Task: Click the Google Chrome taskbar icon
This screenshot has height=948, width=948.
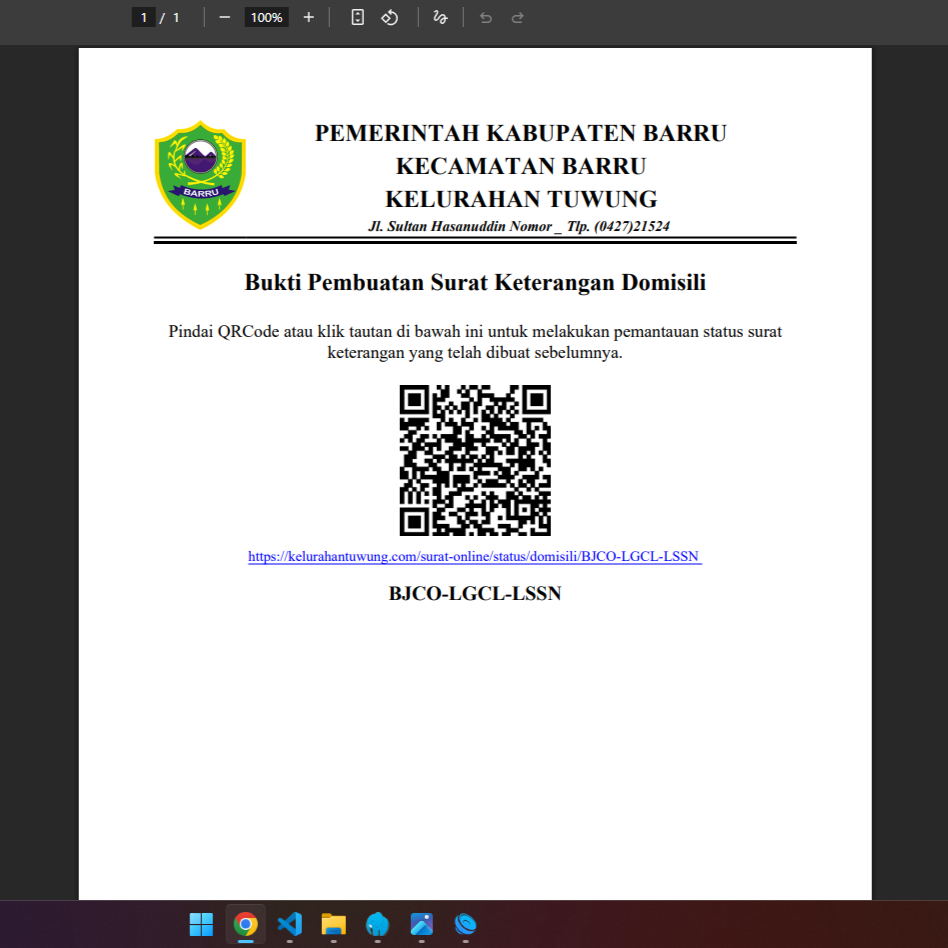Action: click(x=245, y=924)
